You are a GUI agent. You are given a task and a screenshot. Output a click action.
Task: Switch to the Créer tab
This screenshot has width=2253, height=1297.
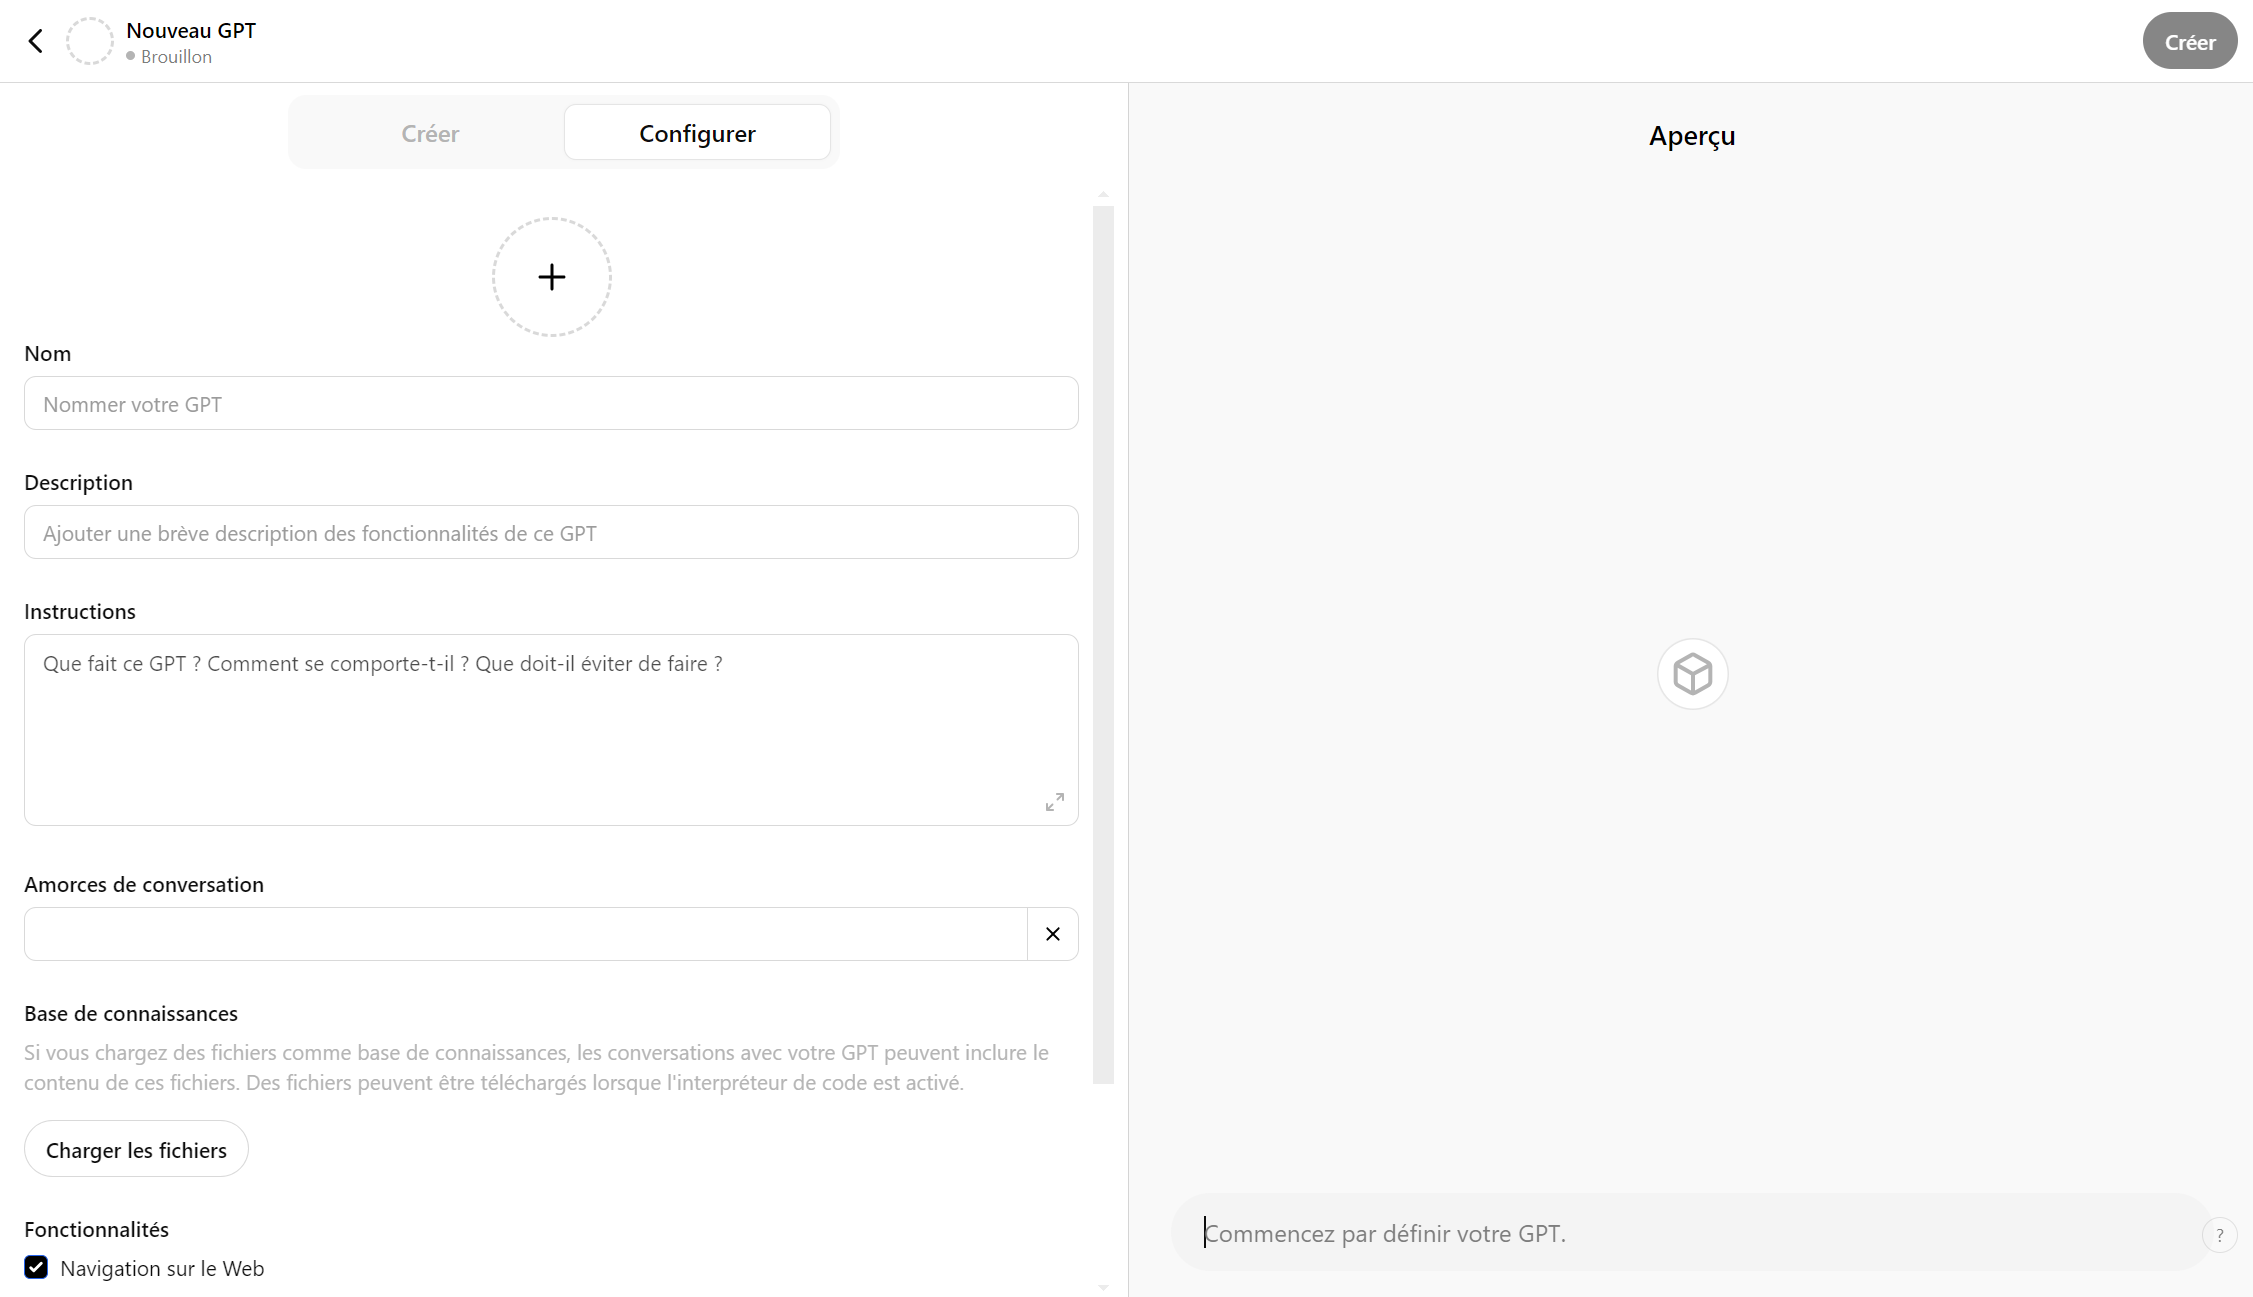[x=430, y=133]
